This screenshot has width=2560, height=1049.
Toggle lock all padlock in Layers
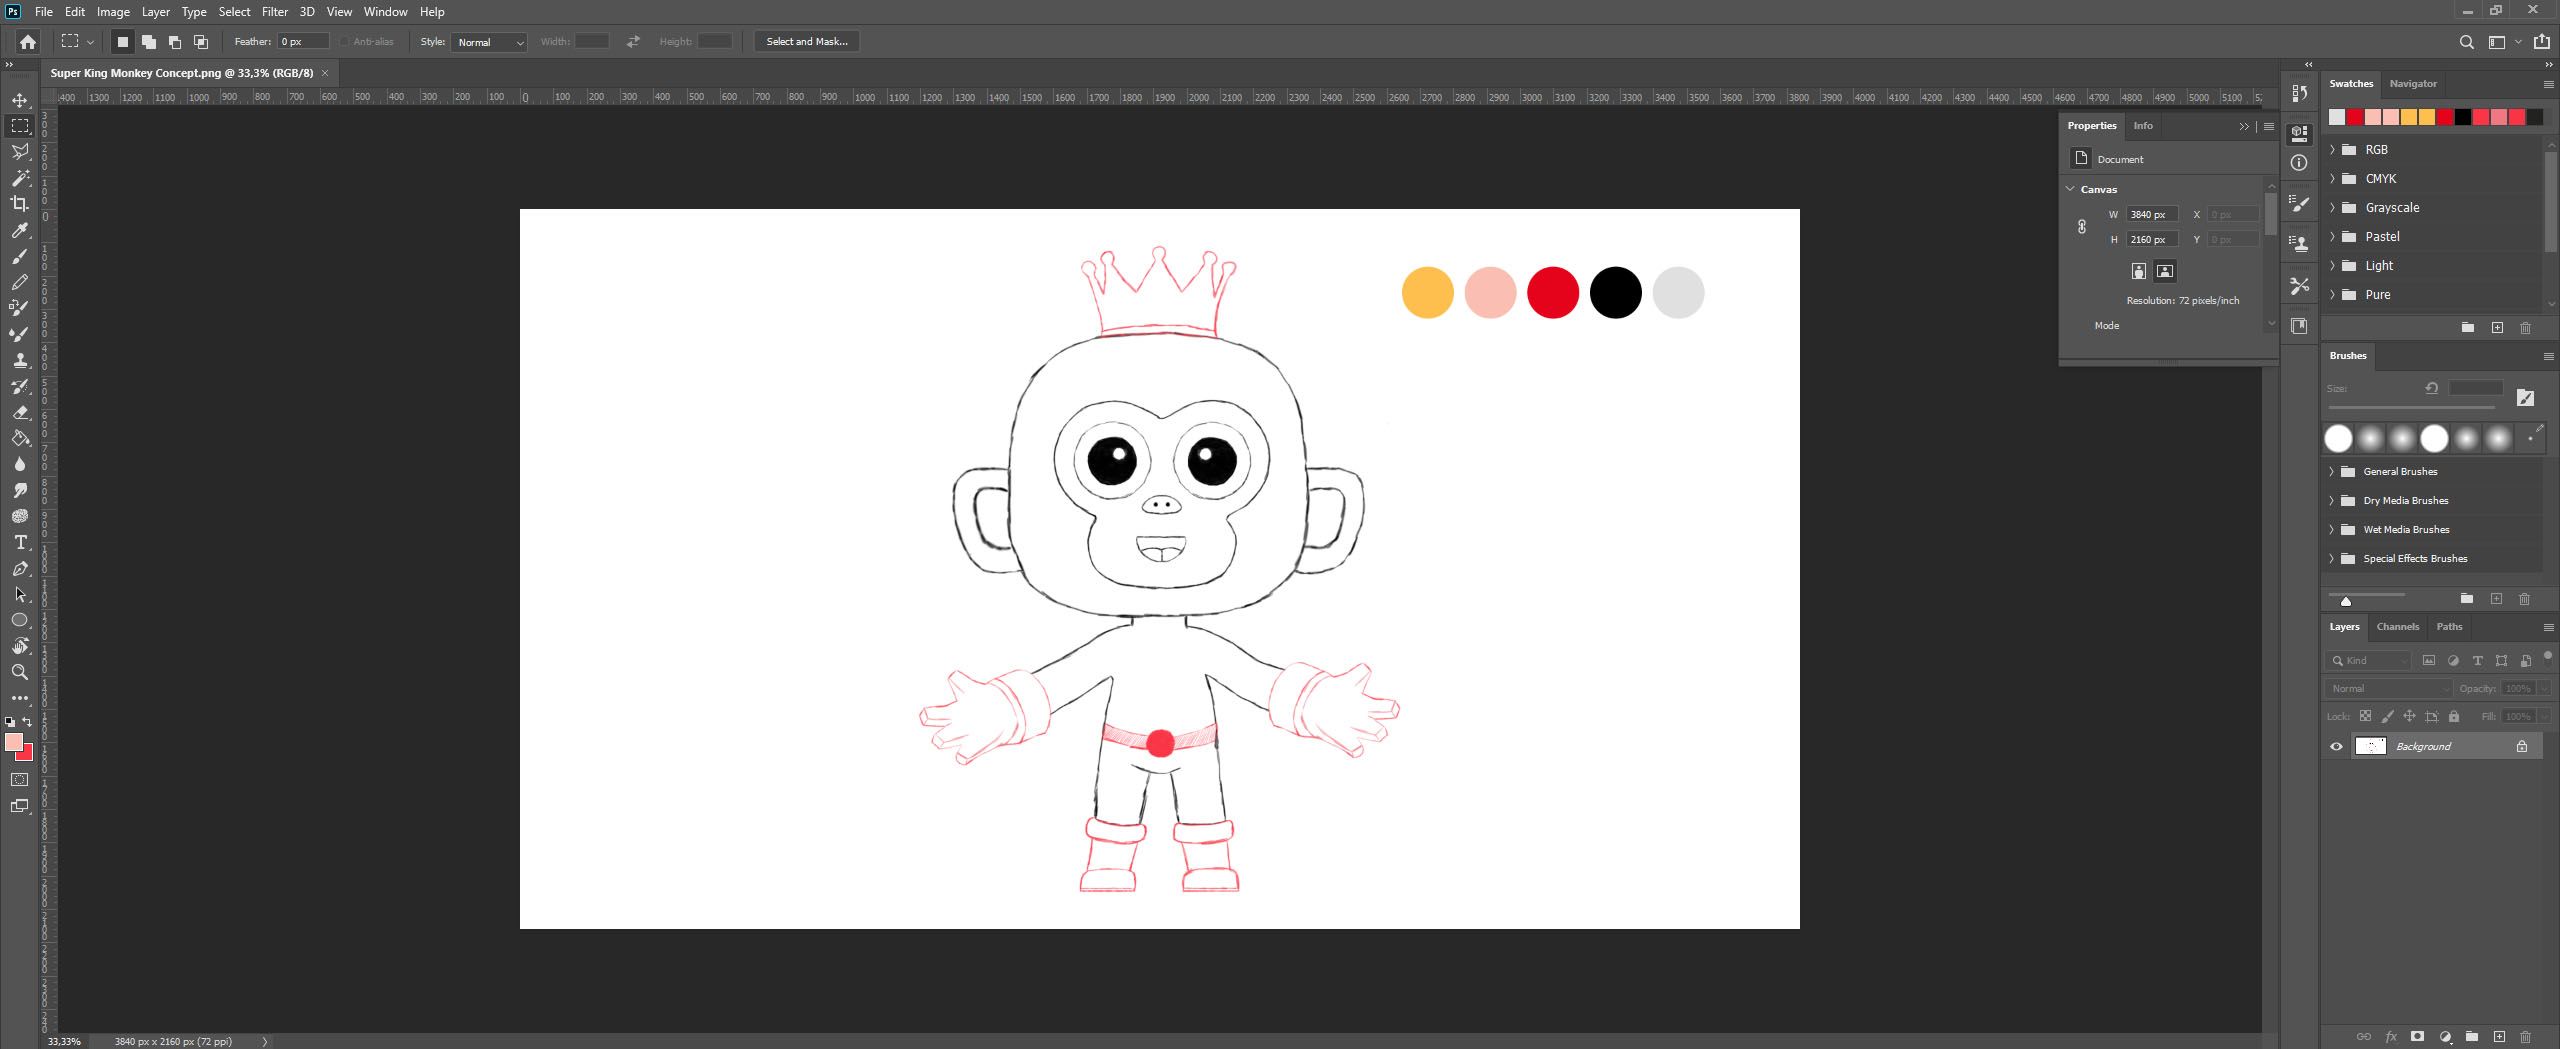click(2453, 716)
